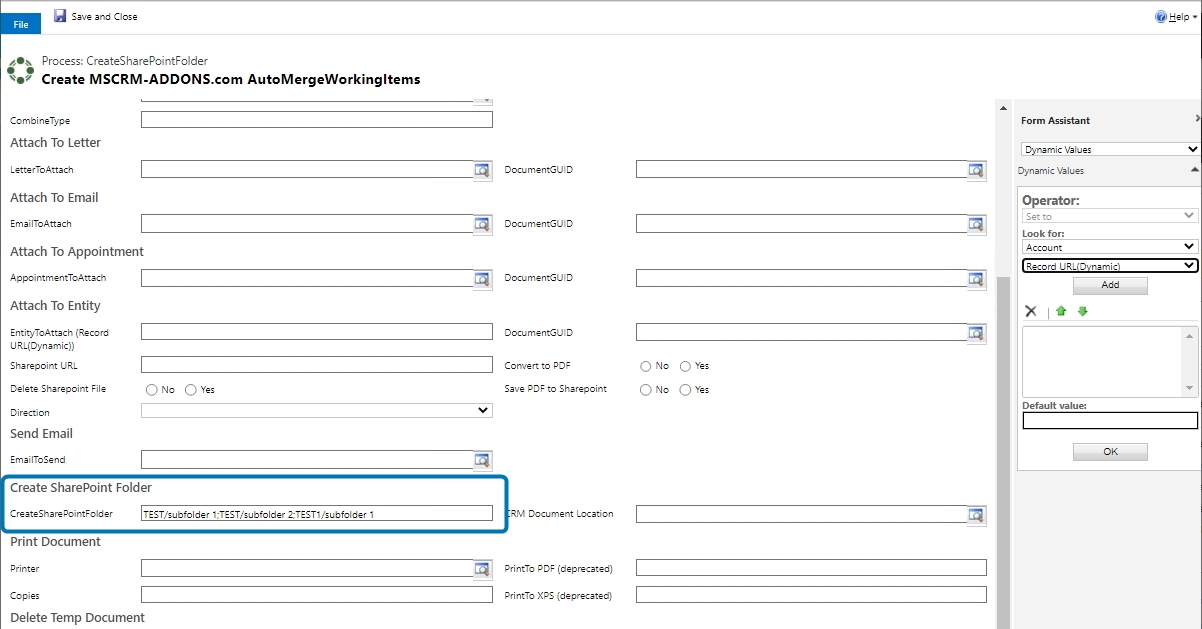
Task: Open the Help menu icon
Action: pos(1161,17)
